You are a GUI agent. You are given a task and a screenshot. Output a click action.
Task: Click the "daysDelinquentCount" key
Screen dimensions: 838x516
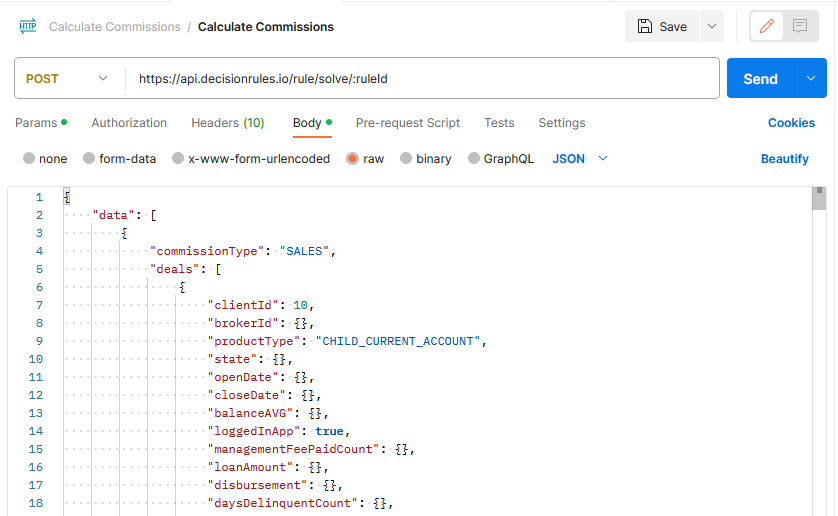coord(283,503)
